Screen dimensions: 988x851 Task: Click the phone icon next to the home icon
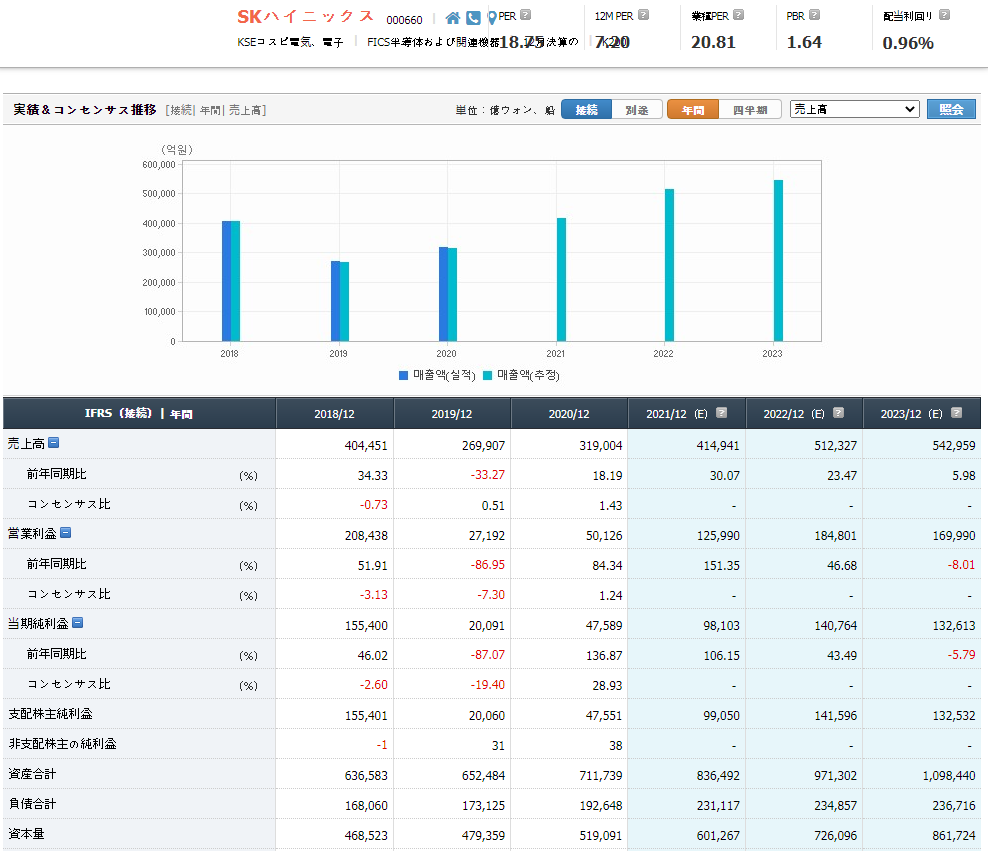[x=473, y=18]
